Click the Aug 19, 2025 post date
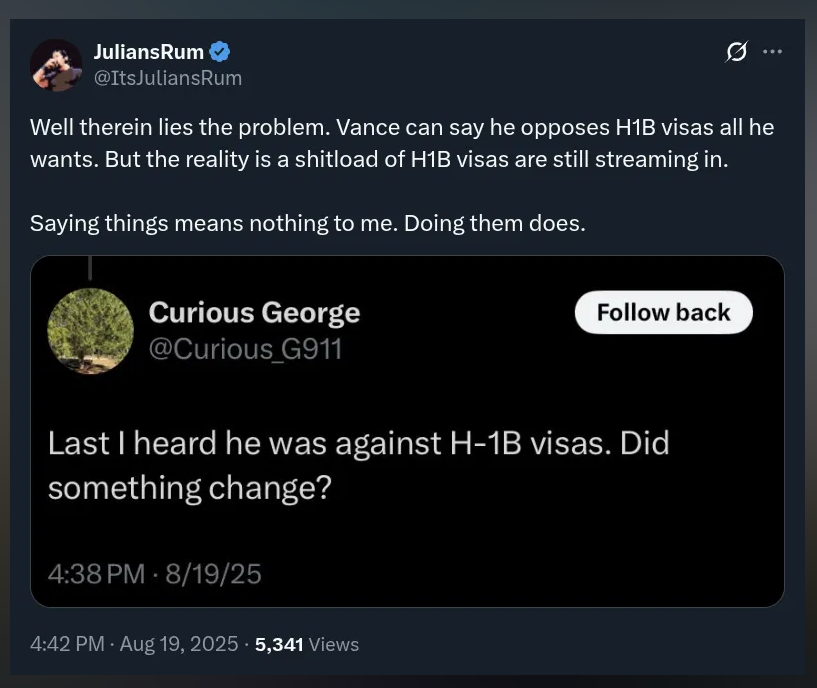This screenshot has width=817, height=688. [178, 644]
